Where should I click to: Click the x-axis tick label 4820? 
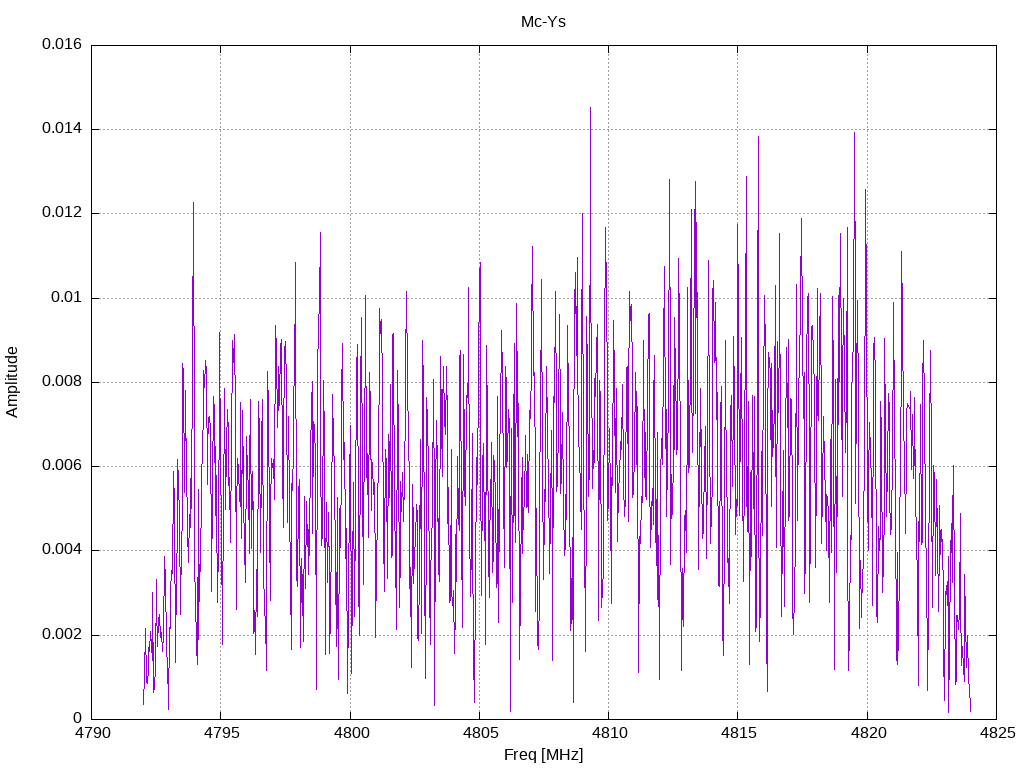(x=868, y=733)
